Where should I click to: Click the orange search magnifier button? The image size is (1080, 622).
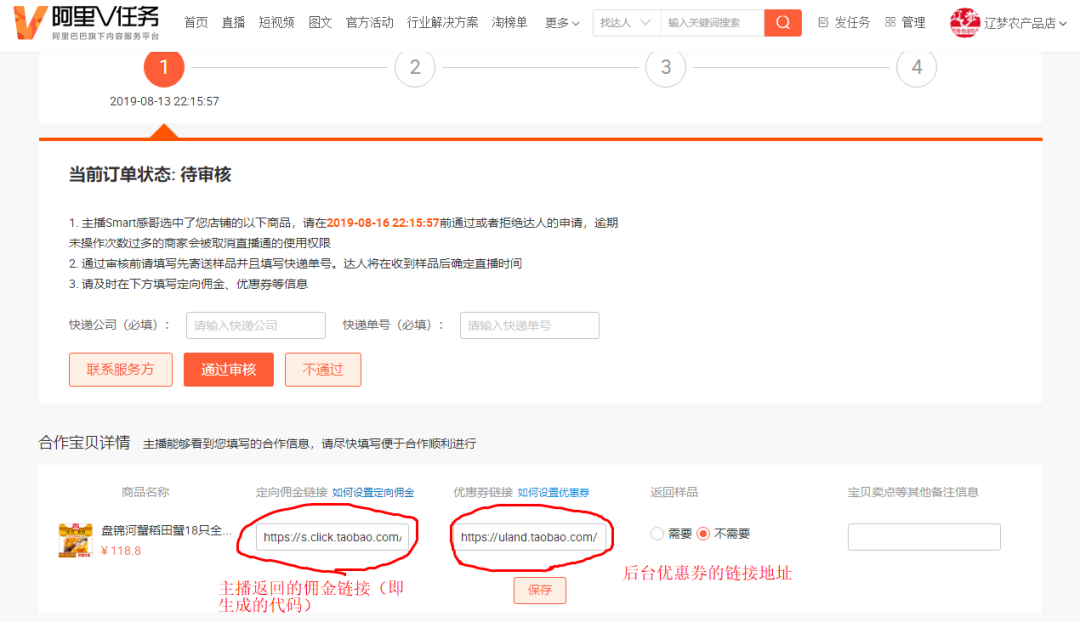tap(782, 23)
